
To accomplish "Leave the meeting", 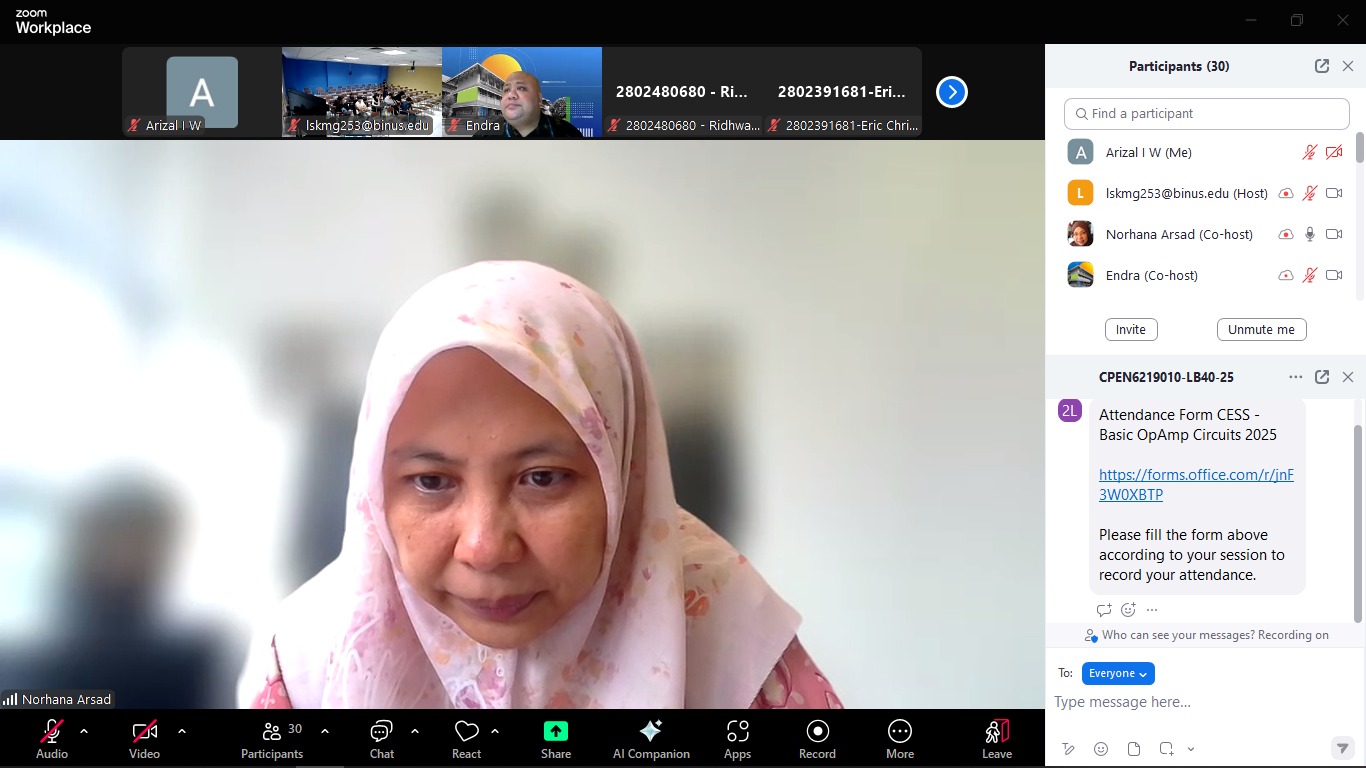I will click(997, 739).
